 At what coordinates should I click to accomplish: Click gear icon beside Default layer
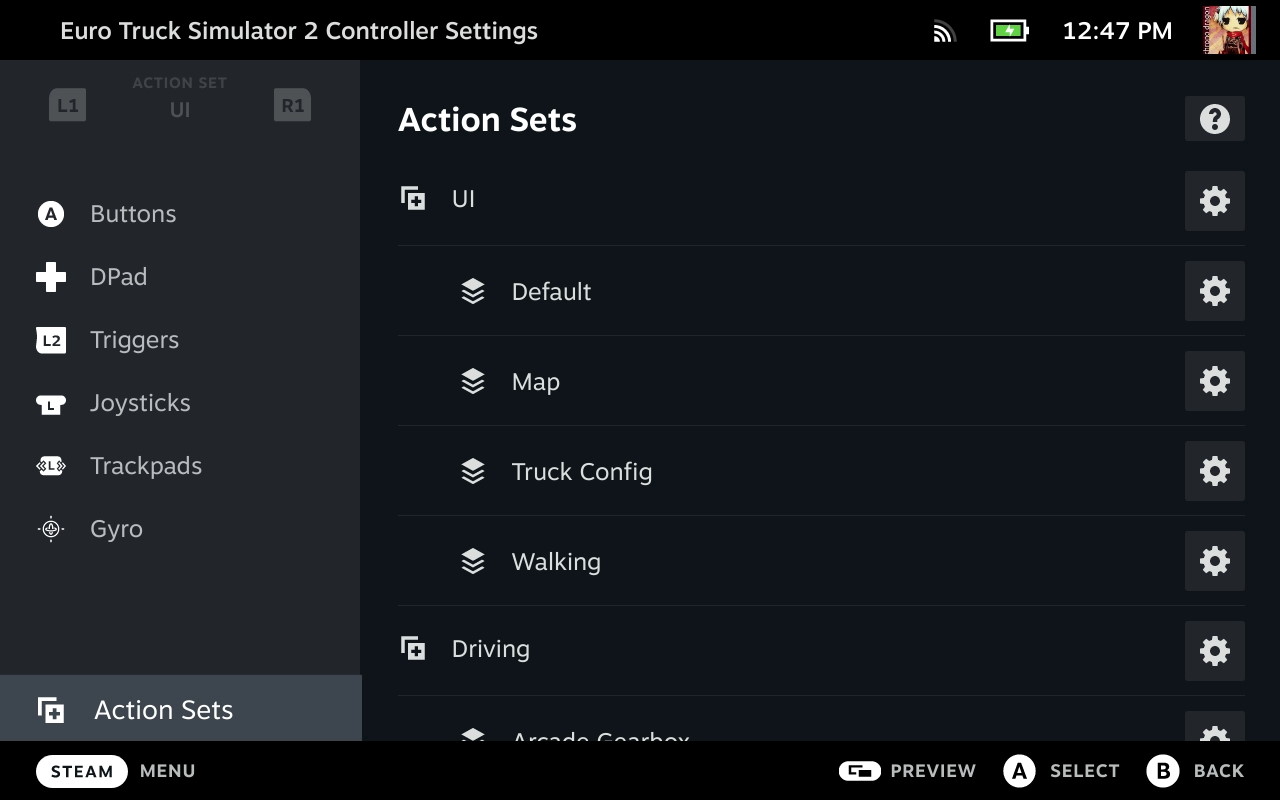[1214, 291]
